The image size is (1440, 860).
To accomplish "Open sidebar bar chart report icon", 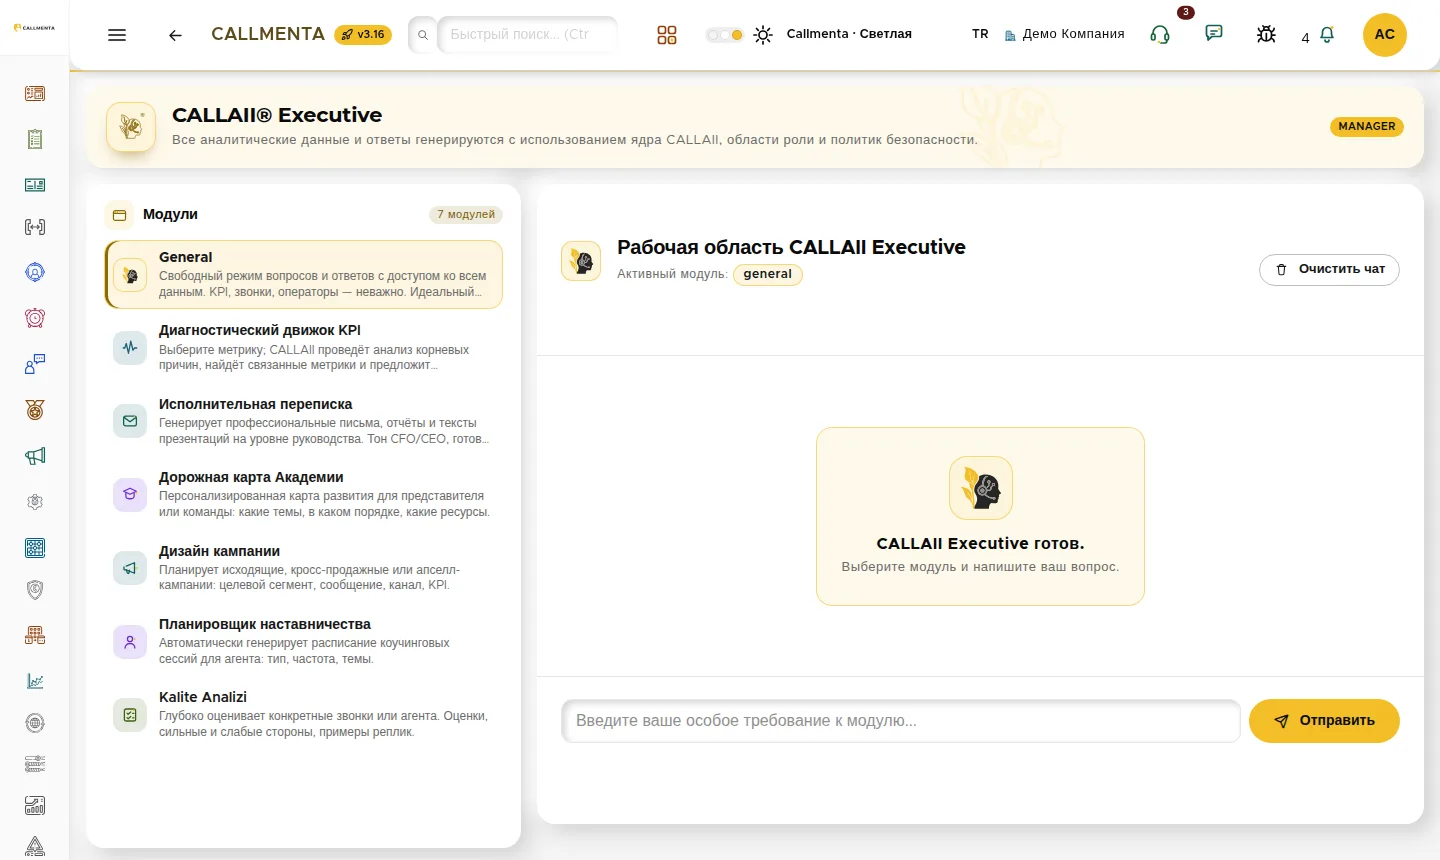I will point(35,806).
